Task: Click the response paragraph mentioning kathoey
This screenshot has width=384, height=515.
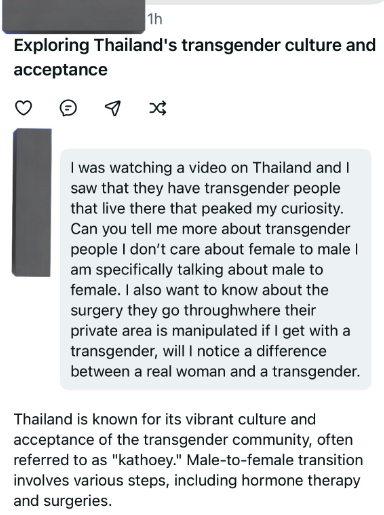Action: [188, 460]
